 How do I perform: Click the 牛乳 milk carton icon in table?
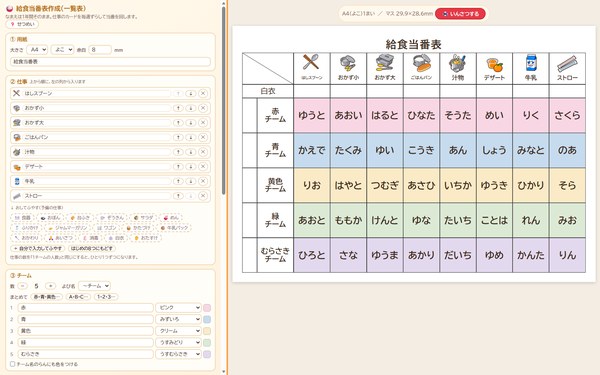531,63
